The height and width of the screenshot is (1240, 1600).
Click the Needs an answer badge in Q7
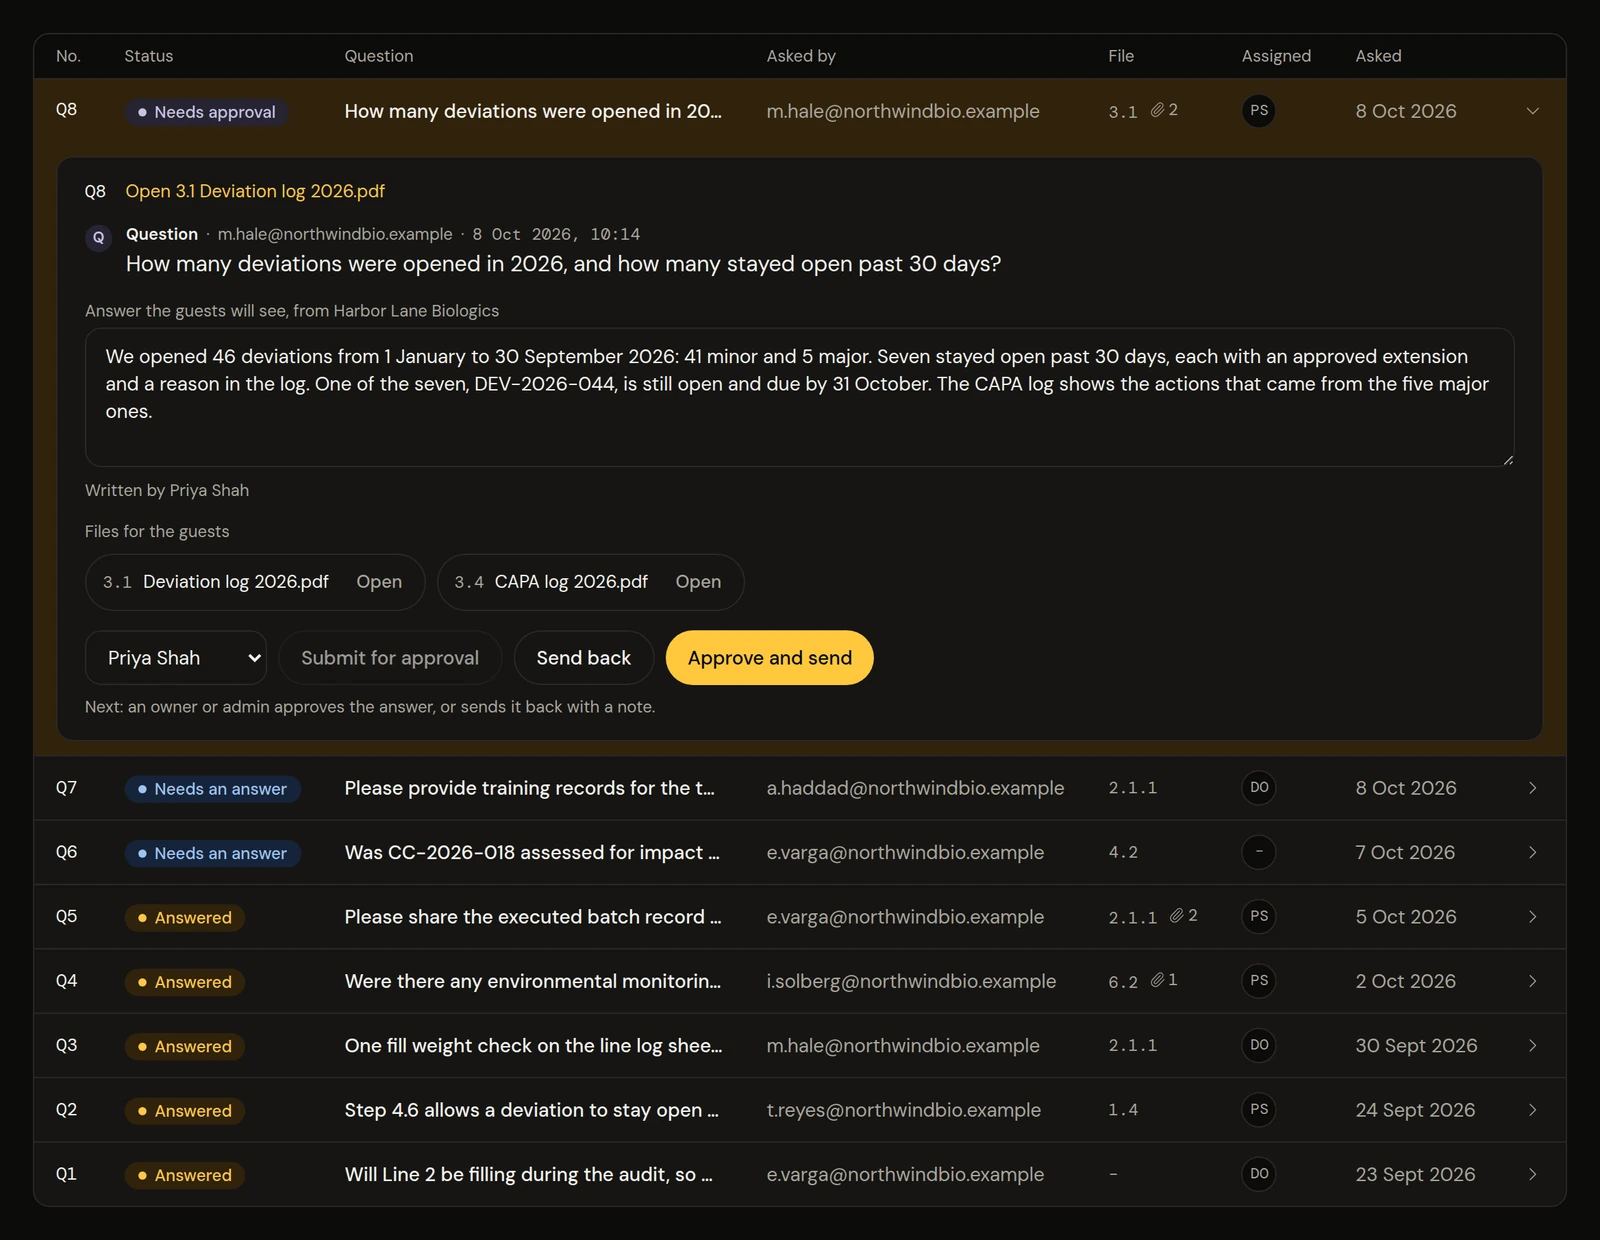[x=213, y=789]
